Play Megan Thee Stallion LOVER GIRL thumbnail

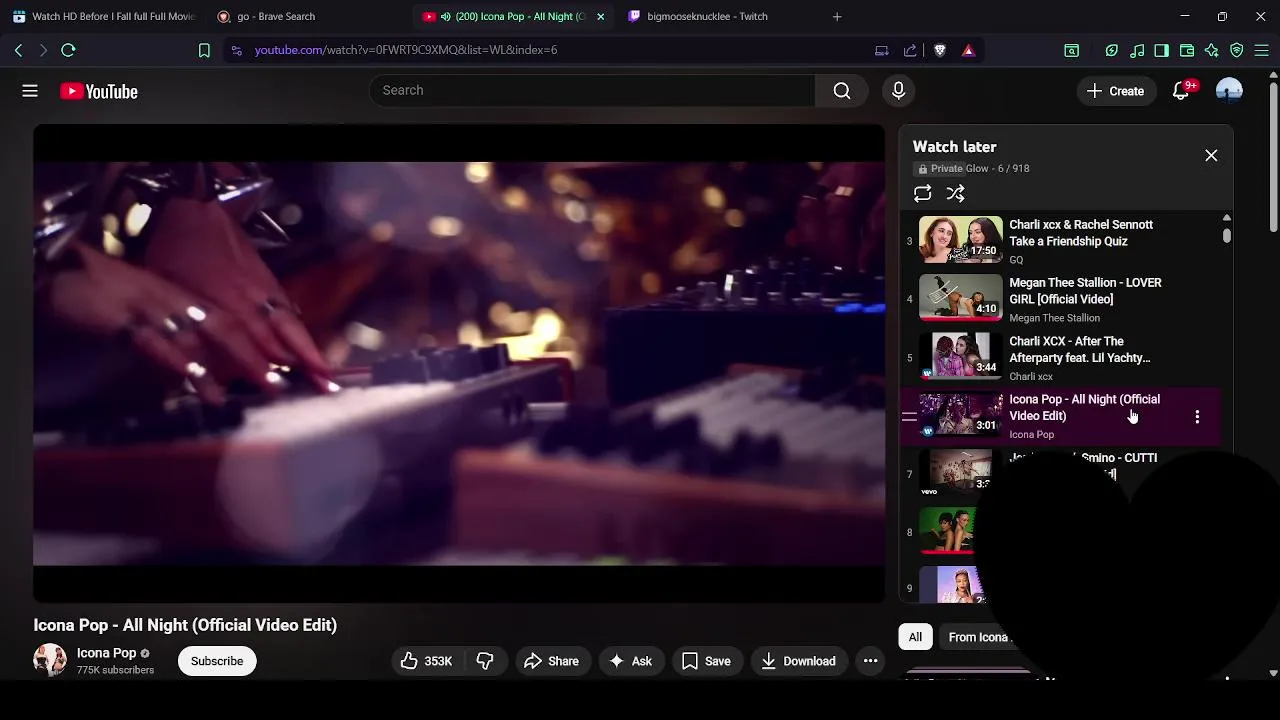(x=961, y=298)
